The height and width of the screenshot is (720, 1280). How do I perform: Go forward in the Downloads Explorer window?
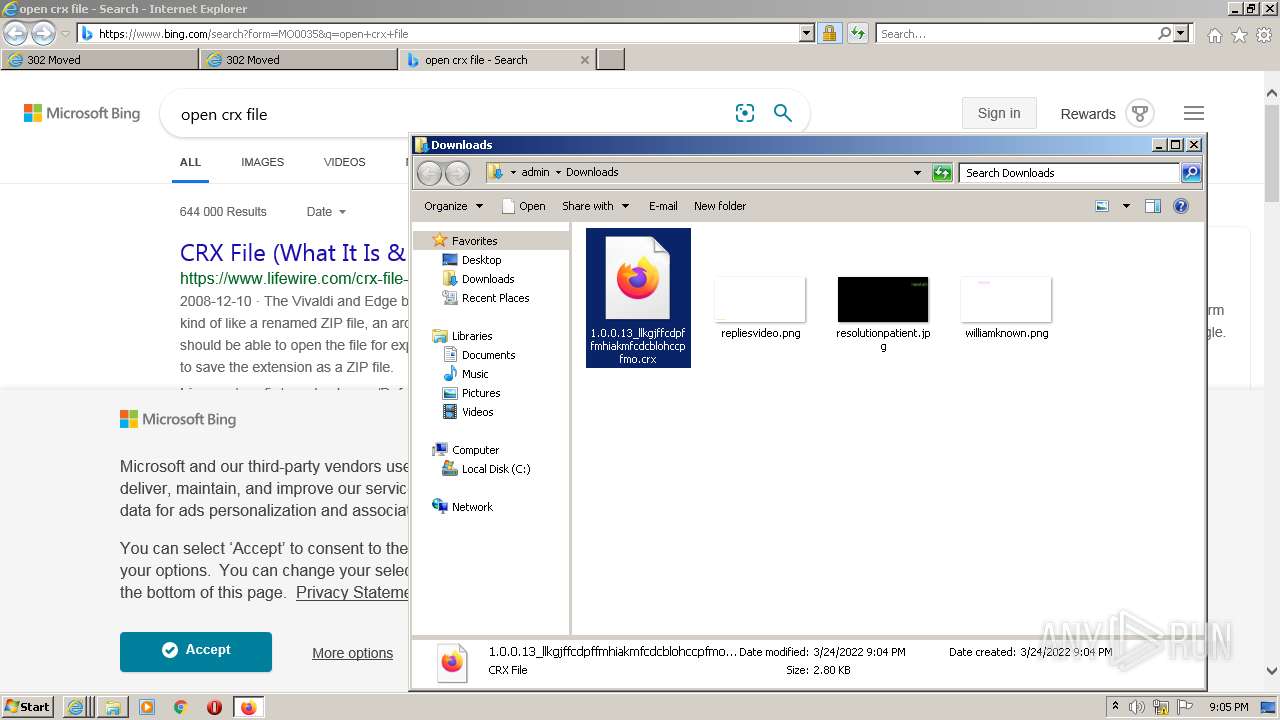(457, 173)
